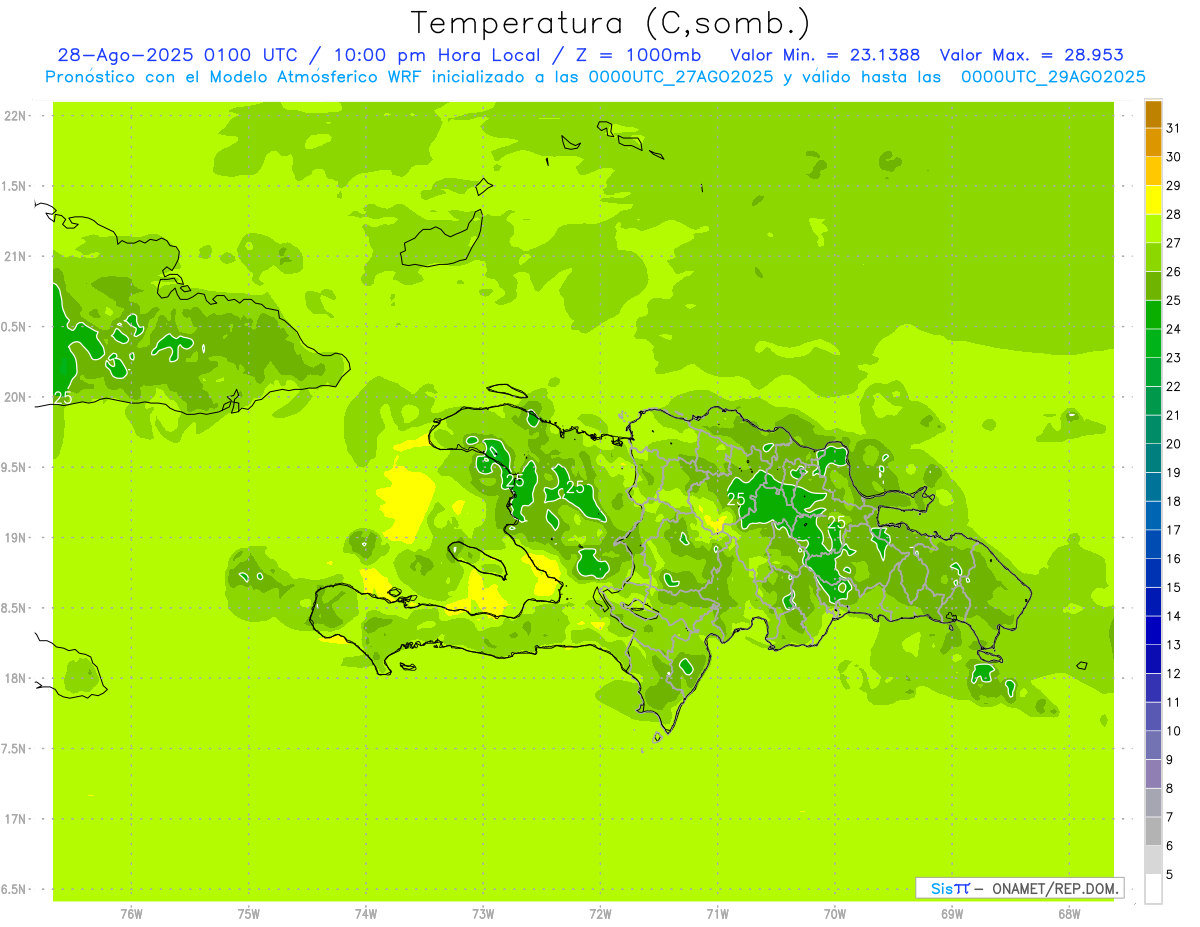This screenshot has width=1200, height=927.
Task: Click the grey 6–7 colorbar swatch
Action: [x=1153, y=831]
